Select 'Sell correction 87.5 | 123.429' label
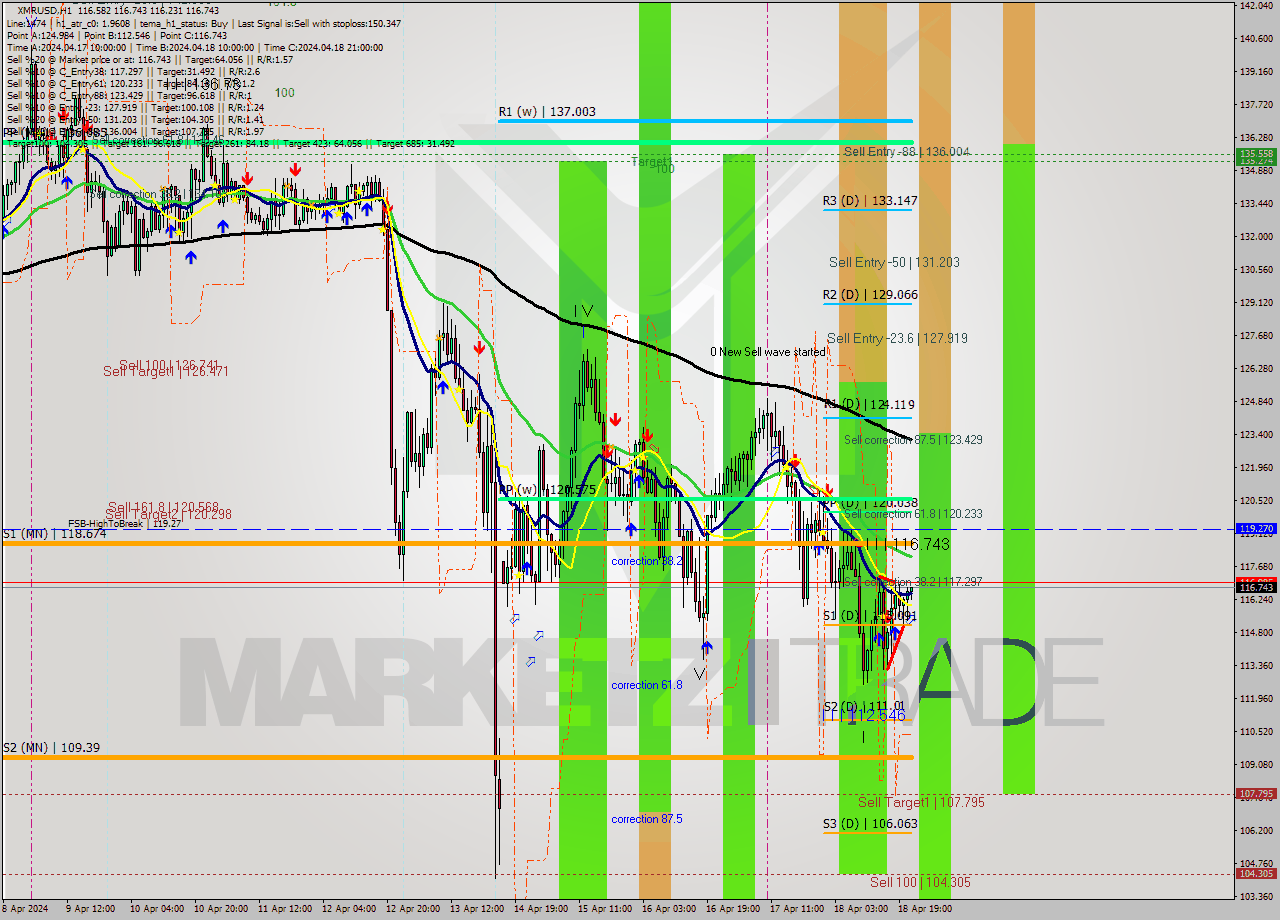This screenshot has width=1280, height=920. coord(913,440)
